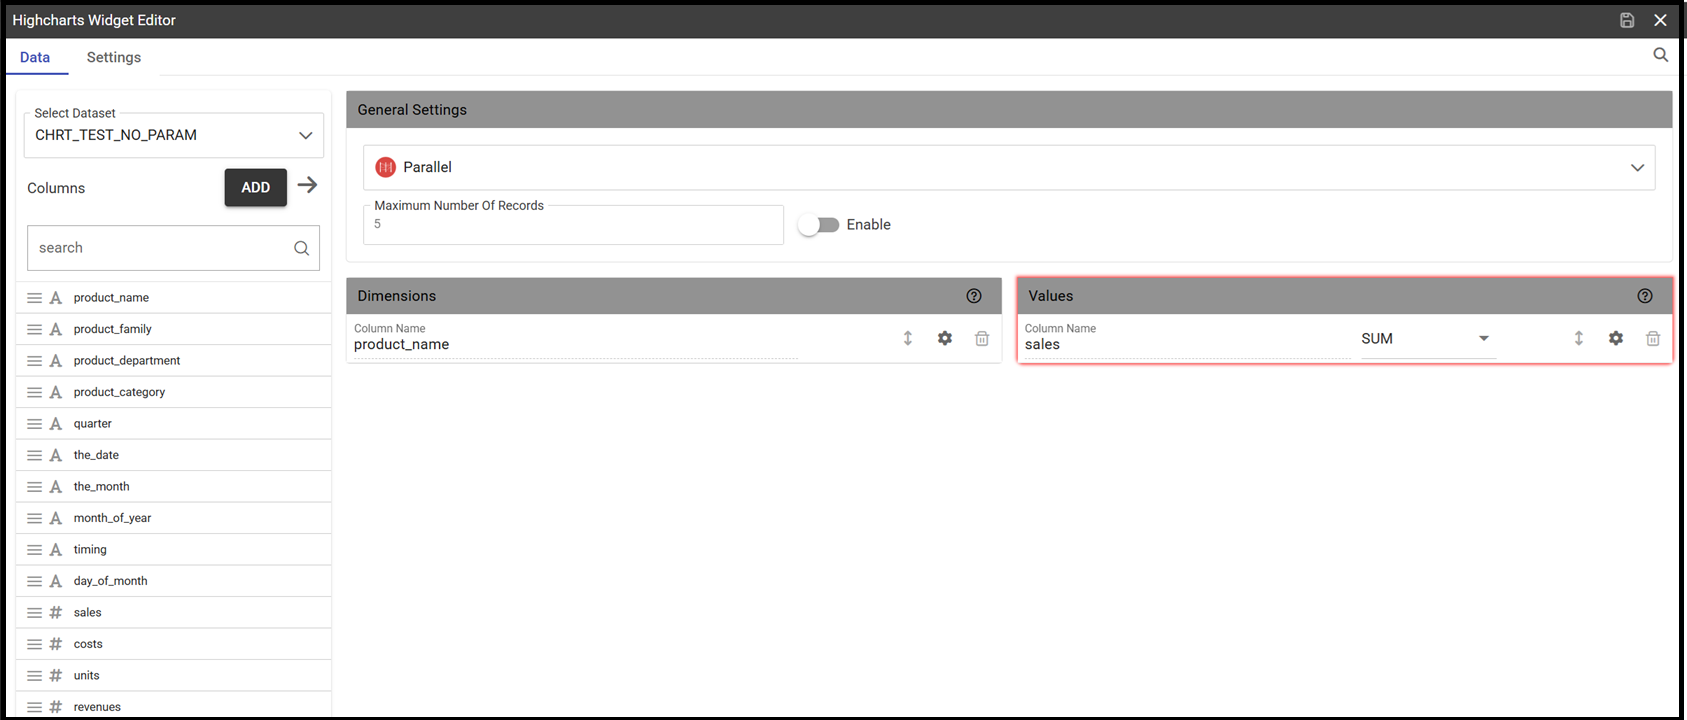The height and width of the screenshot is (720, 1687).
Task: Open the Values help question mark icon
Action: click(1645, 296)
